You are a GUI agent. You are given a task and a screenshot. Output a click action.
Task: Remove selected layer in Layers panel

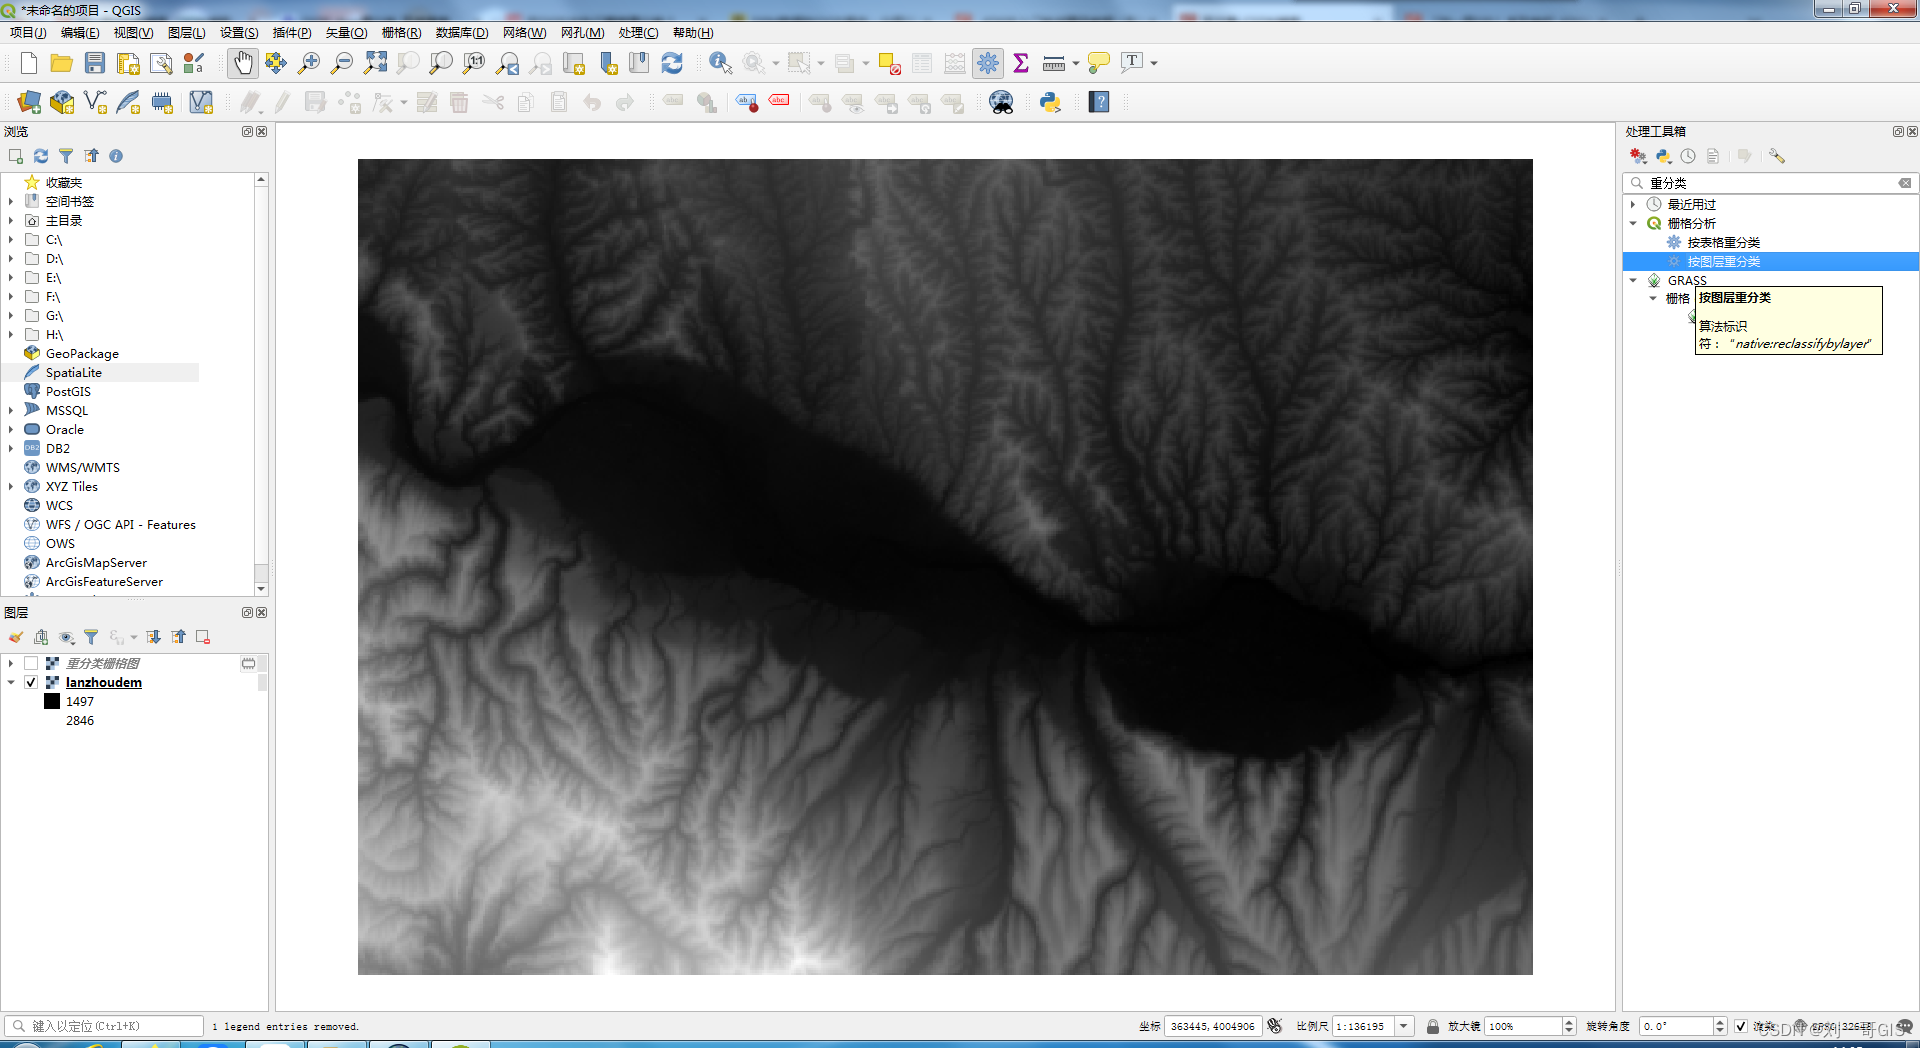[x=203, y=637]
